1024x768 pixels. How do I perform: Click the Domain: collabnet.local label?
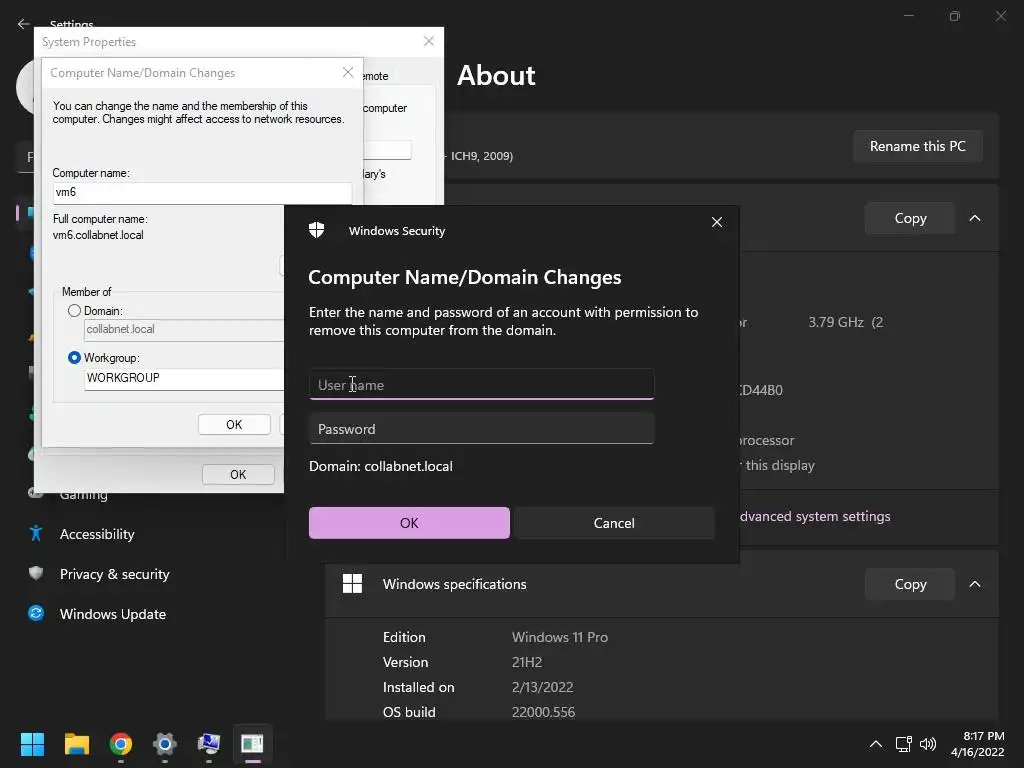[x=381, y=466]
